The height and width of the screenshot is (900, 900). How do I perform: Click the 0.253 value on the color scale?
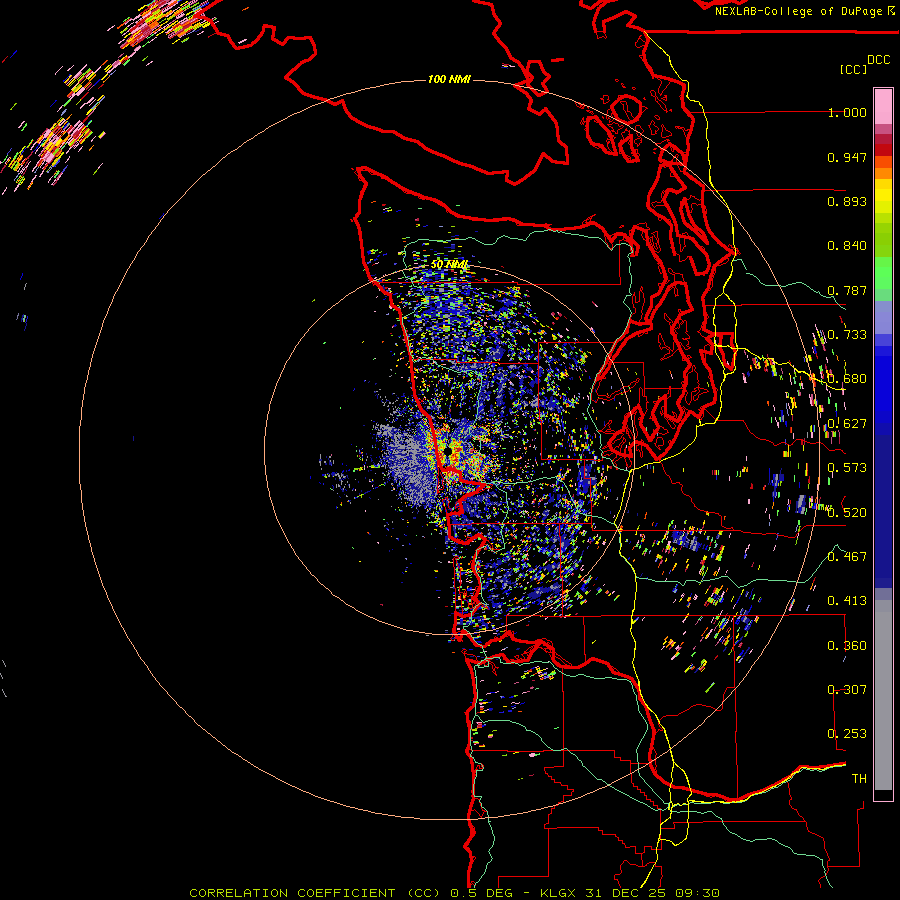click(847, 734)
